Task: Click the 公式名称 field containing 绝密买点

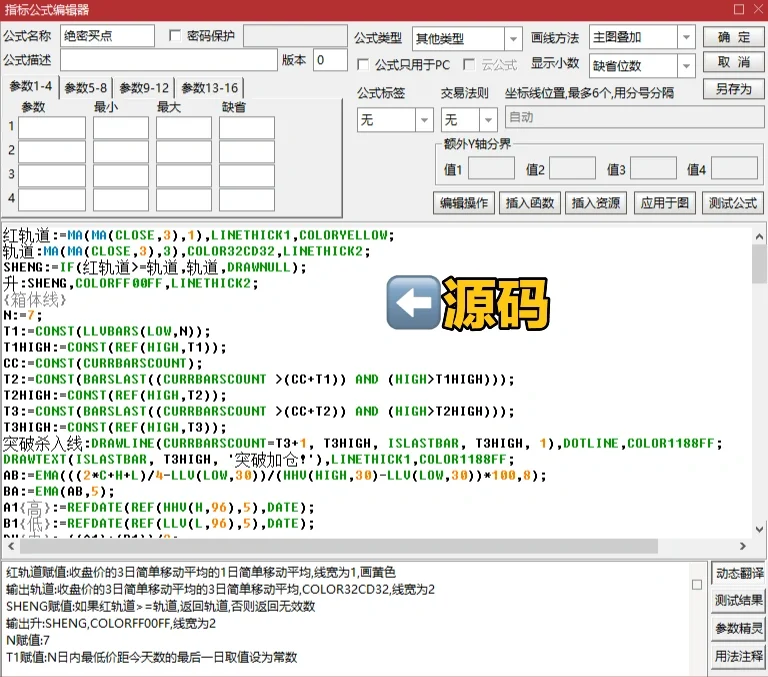Action: tap(108, 36)
